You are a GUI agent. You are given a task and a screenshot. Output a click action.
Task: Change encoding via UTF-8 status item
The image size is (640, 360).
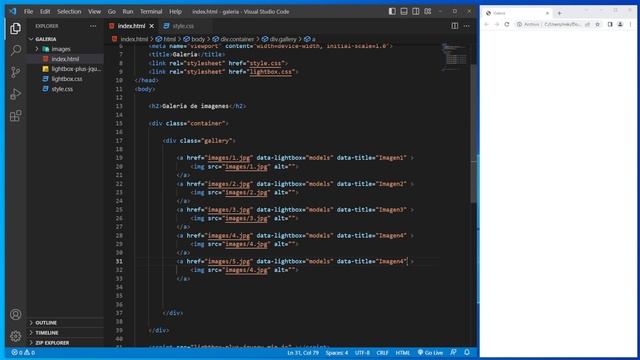click(x=362, y=352)
